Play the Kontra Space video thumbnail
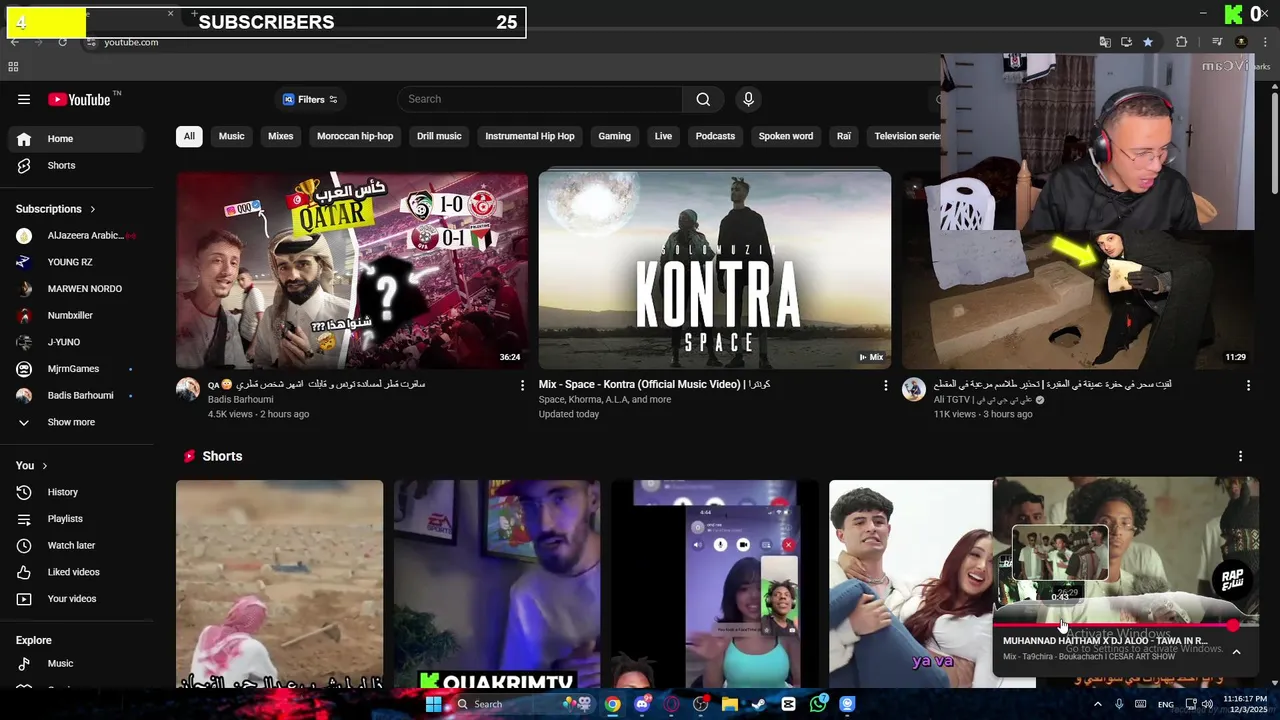 [x=714, y=270]
